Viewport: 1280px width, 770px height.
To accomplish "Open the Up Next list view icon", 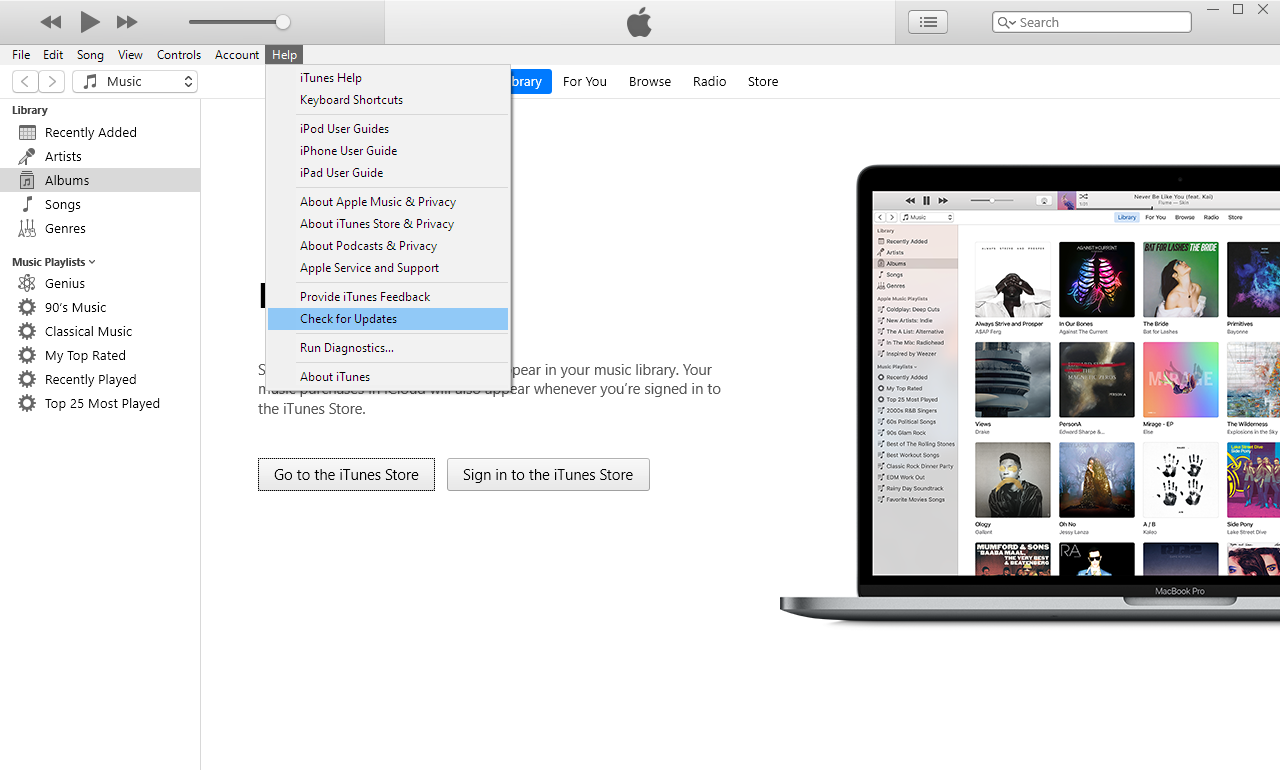I will tap(928, 22).
